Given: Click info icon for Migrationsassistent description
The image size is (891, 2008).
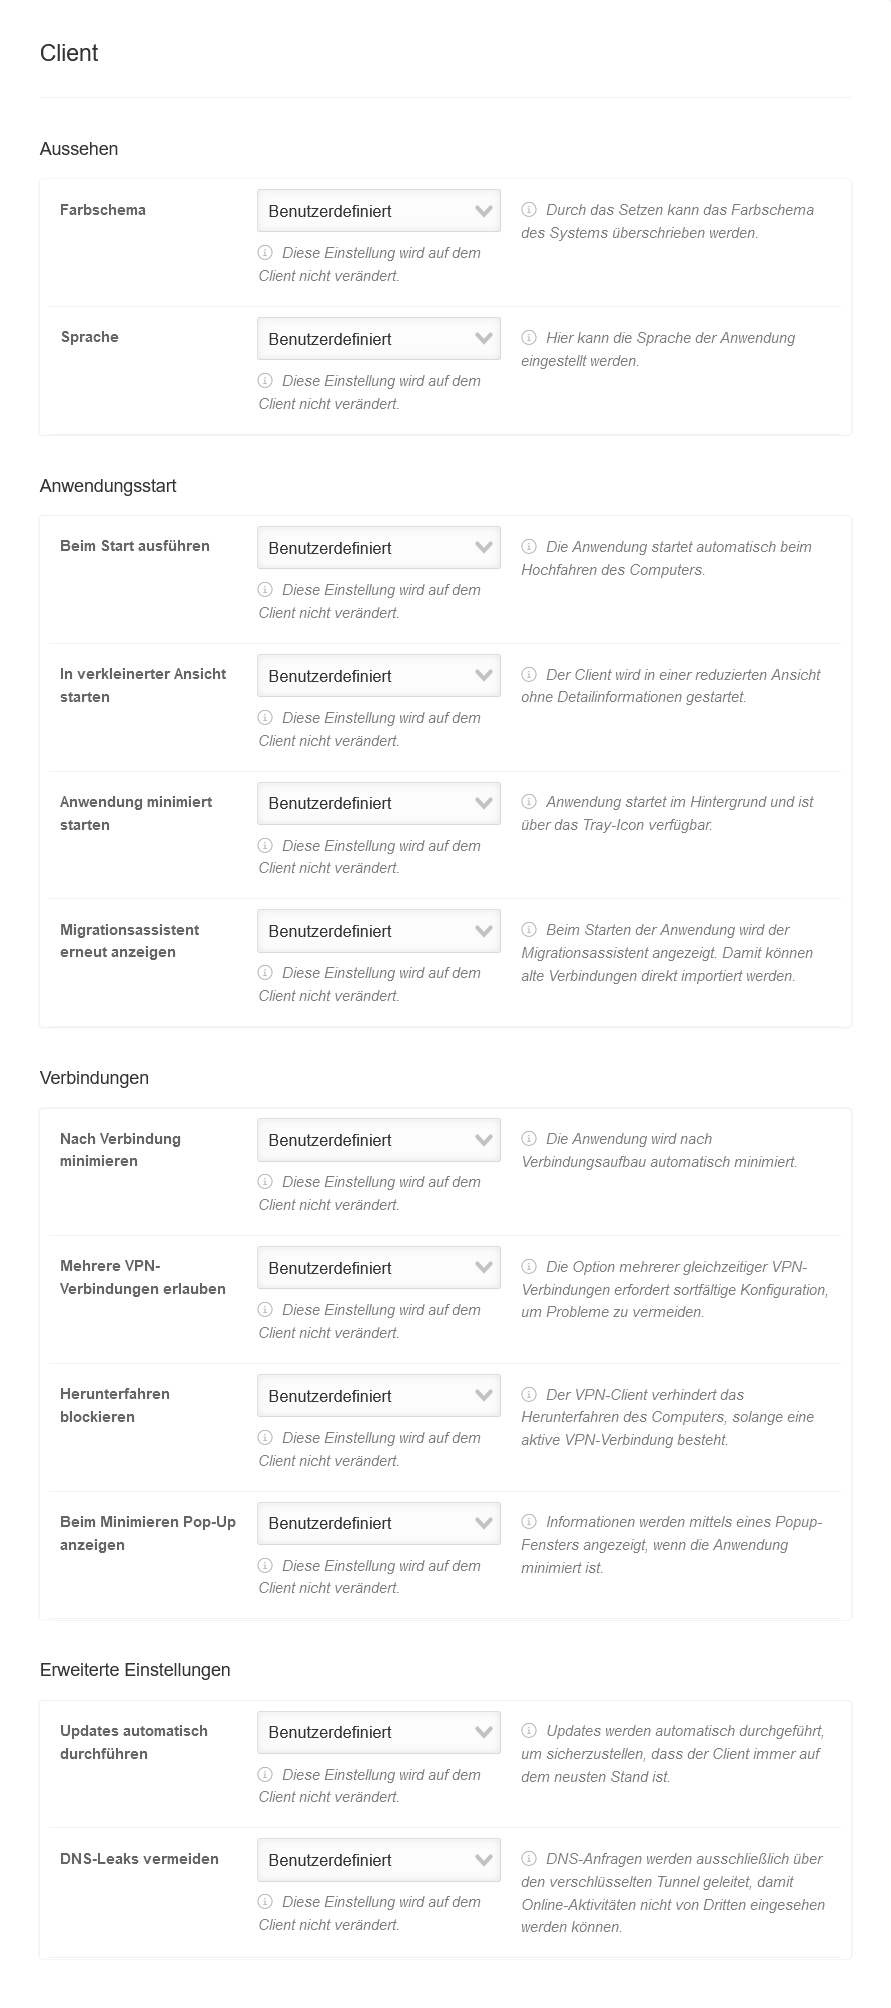Looking at the screenshot, I should [529, 930].
